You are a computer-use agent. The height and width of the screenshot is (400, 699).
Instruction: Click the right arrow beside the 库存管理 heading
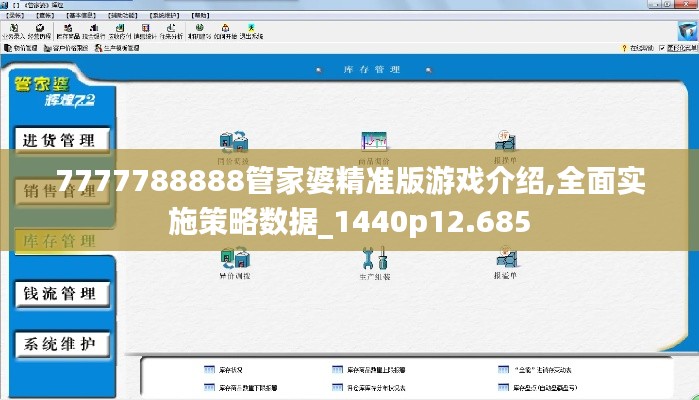point(428,70)
